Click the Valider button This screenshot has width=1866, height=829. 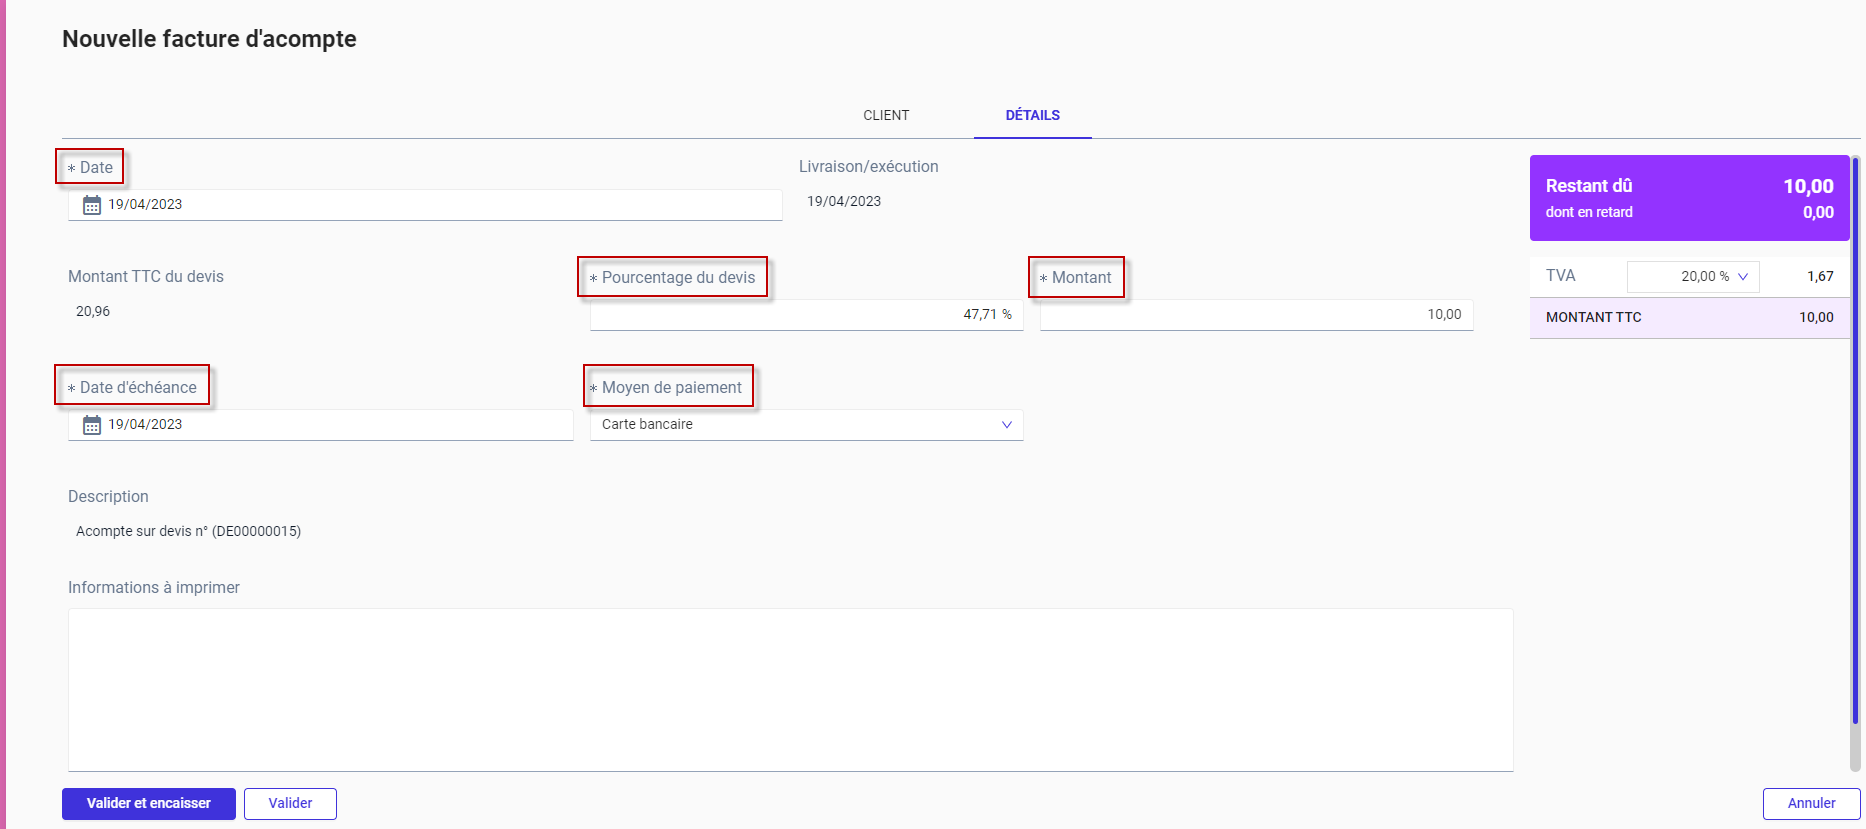[x=290, y=804]
